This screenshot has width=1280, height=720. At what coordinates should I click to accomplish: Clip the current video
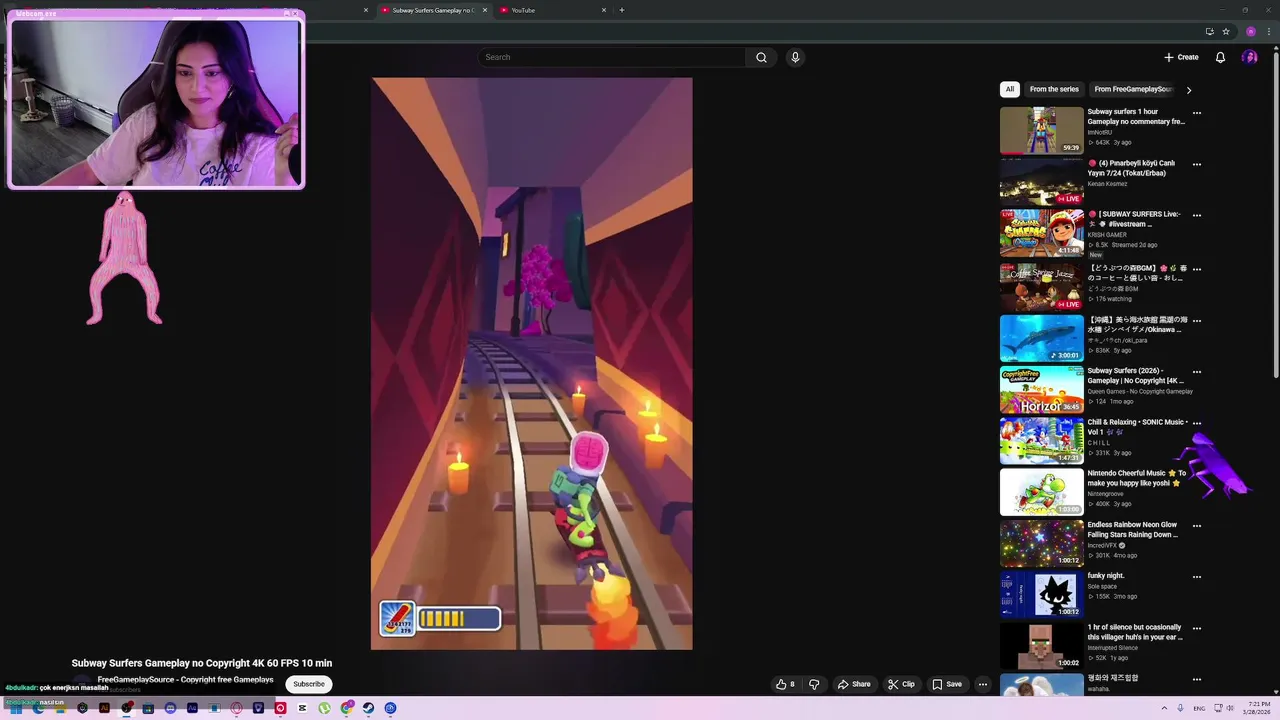pos(901,684)
